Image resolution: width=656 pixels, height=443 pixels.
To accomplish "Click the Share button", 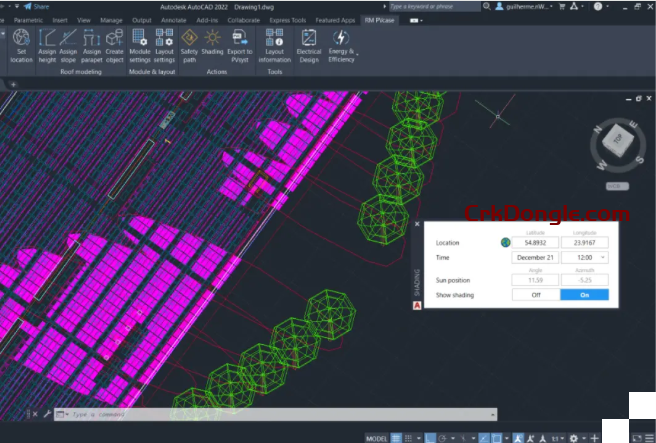I will [38, 6].
